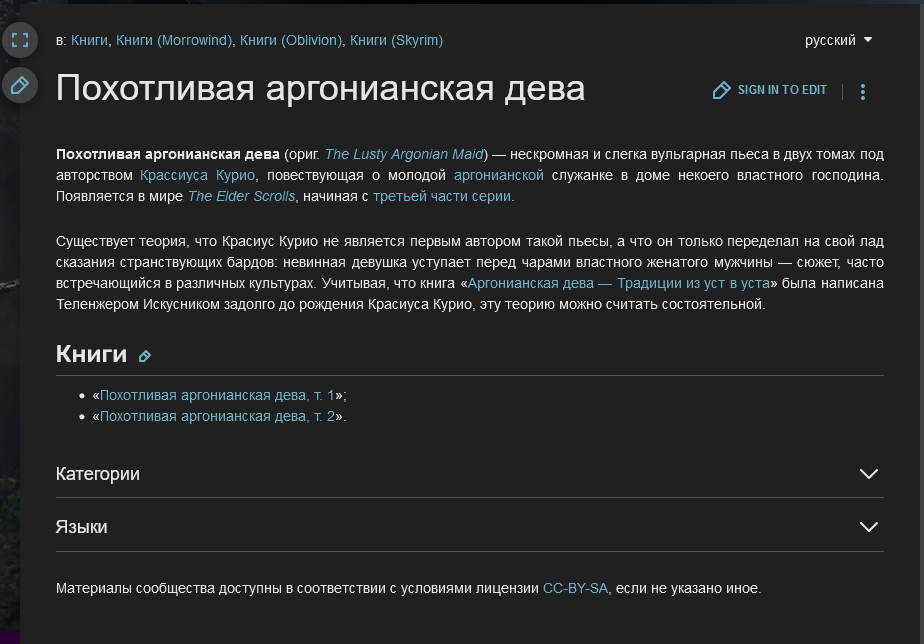Open Аргонианская дева — Традиции из уст в уста link
924x644 pixels.
click(619, 283)
